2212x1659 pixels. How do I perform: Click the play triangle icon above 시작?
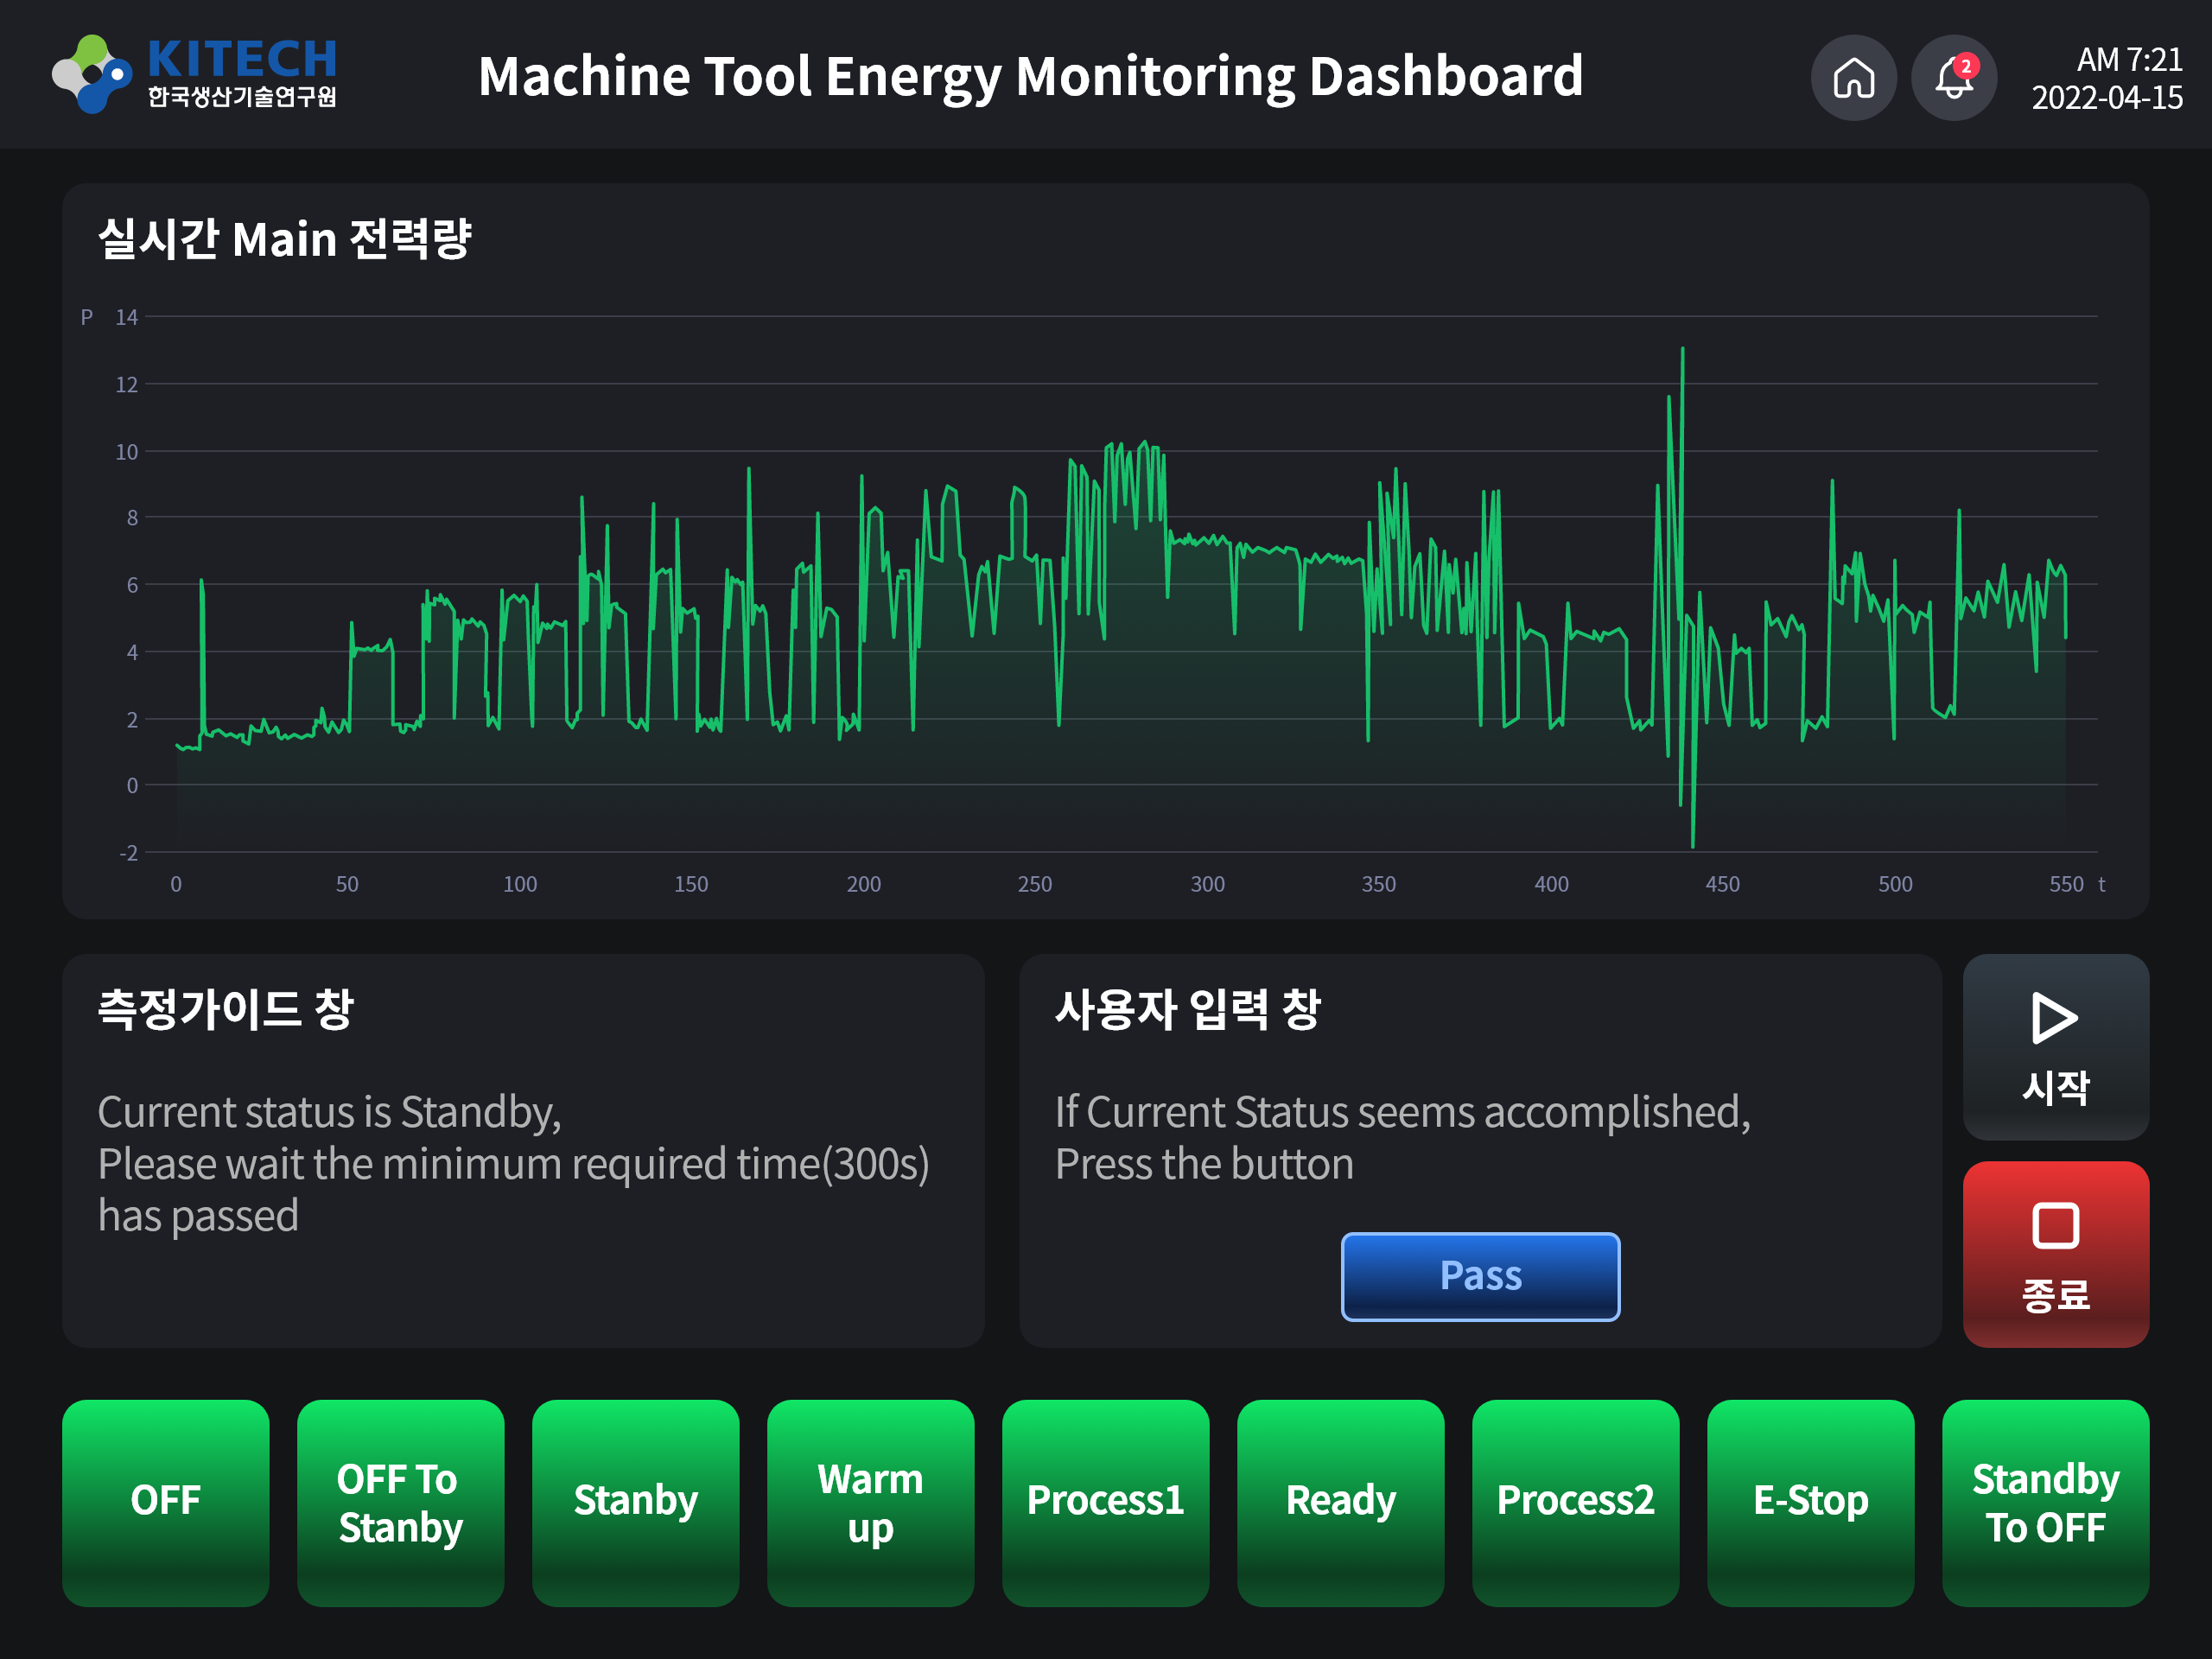coord(2055,1019)
